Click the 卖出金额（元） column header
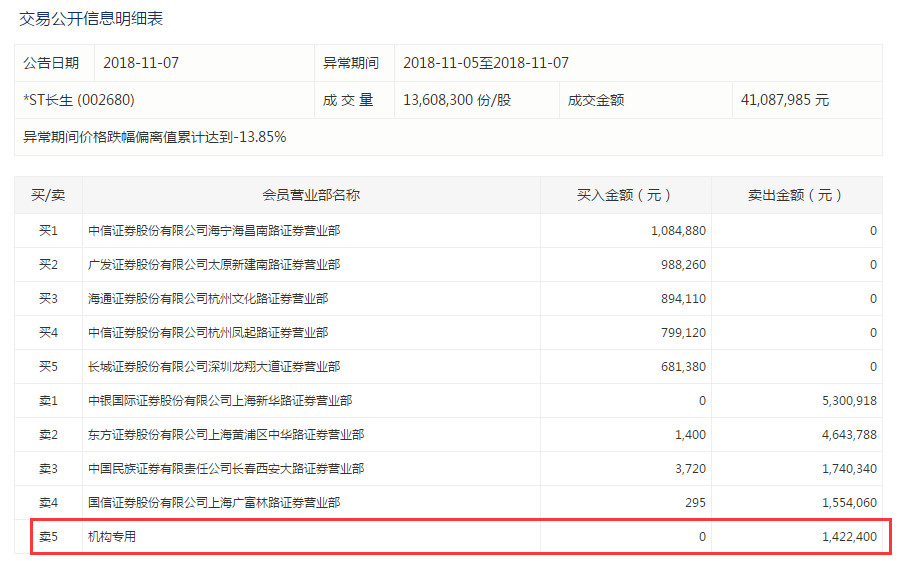This screenshot has height=561, width=902. pyautogui.click(x=796, y=195)
